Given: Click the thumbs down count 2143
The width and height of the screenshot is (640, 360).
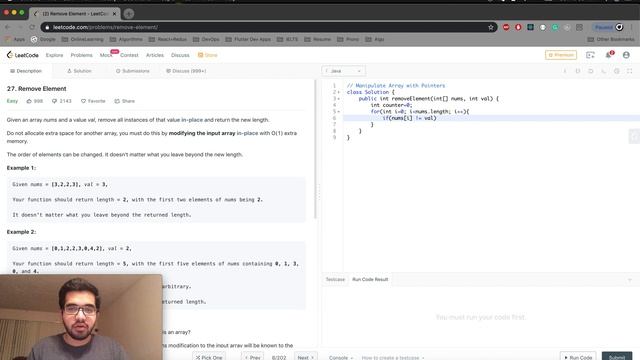Looking at the screenshot, I should pos(62,101).
